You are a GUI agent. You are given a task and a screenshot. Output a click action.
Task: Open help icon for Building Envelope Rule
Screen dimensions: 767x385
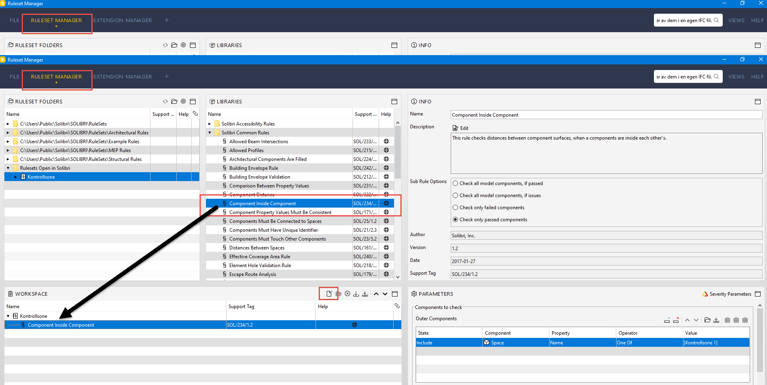pos(386,168)
